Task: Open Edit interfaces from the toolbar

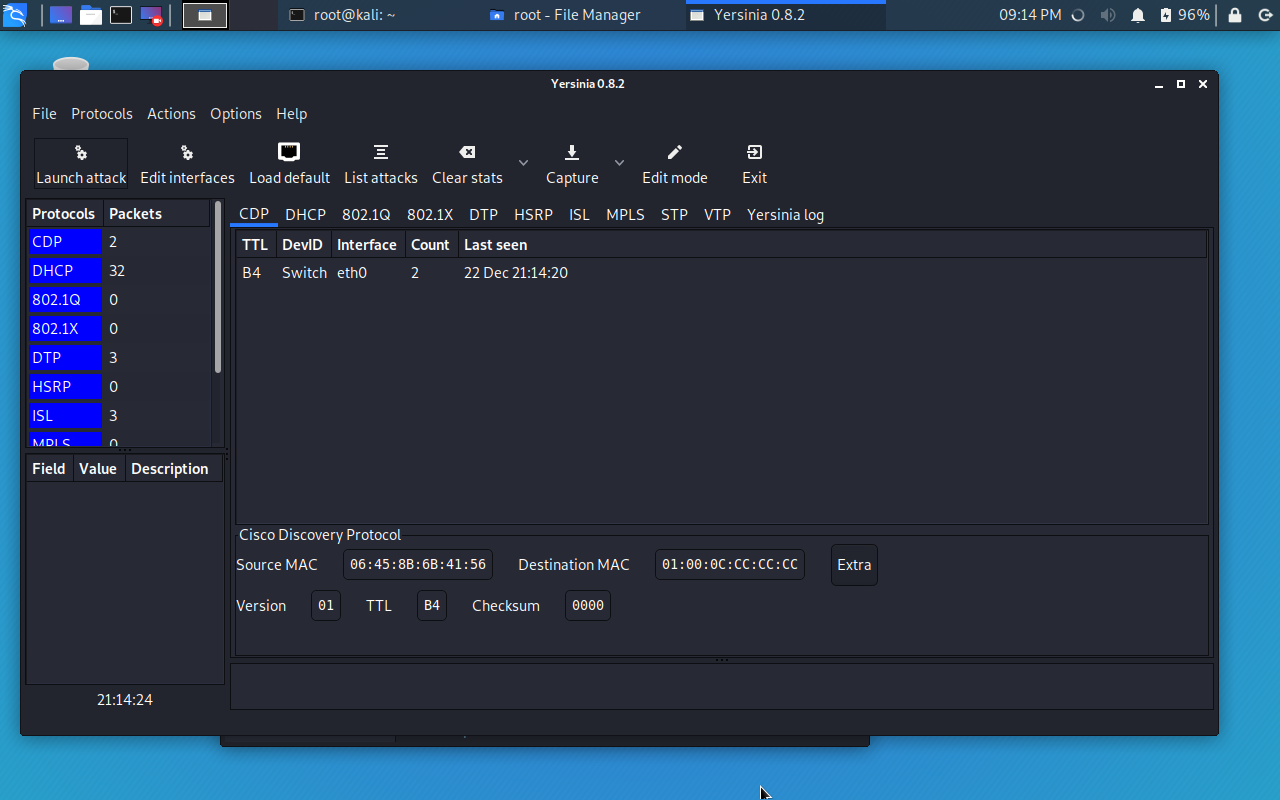Action: click(187, 164)
